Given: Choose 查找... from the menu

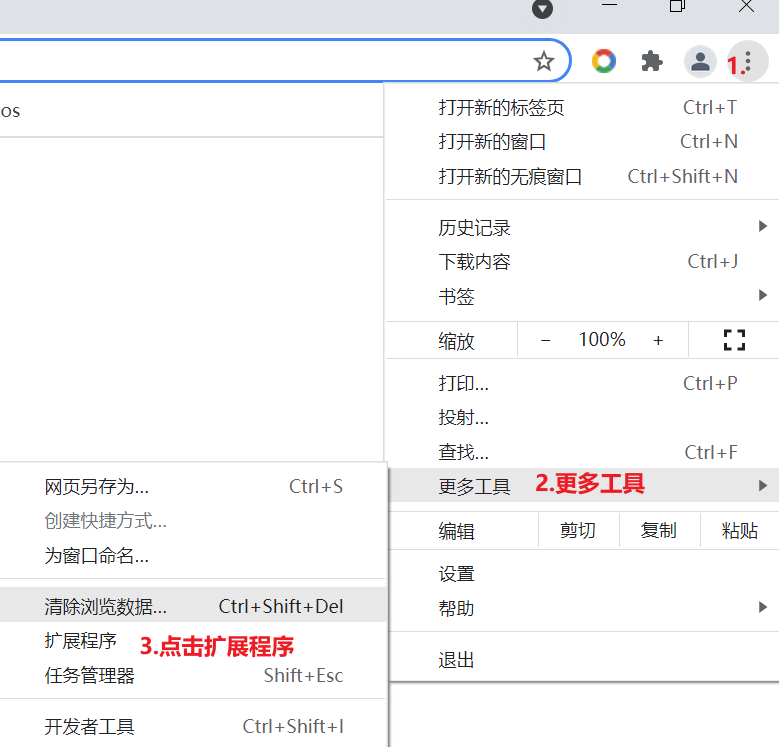Looking at the screenshot, I should (x=582, y=452).
